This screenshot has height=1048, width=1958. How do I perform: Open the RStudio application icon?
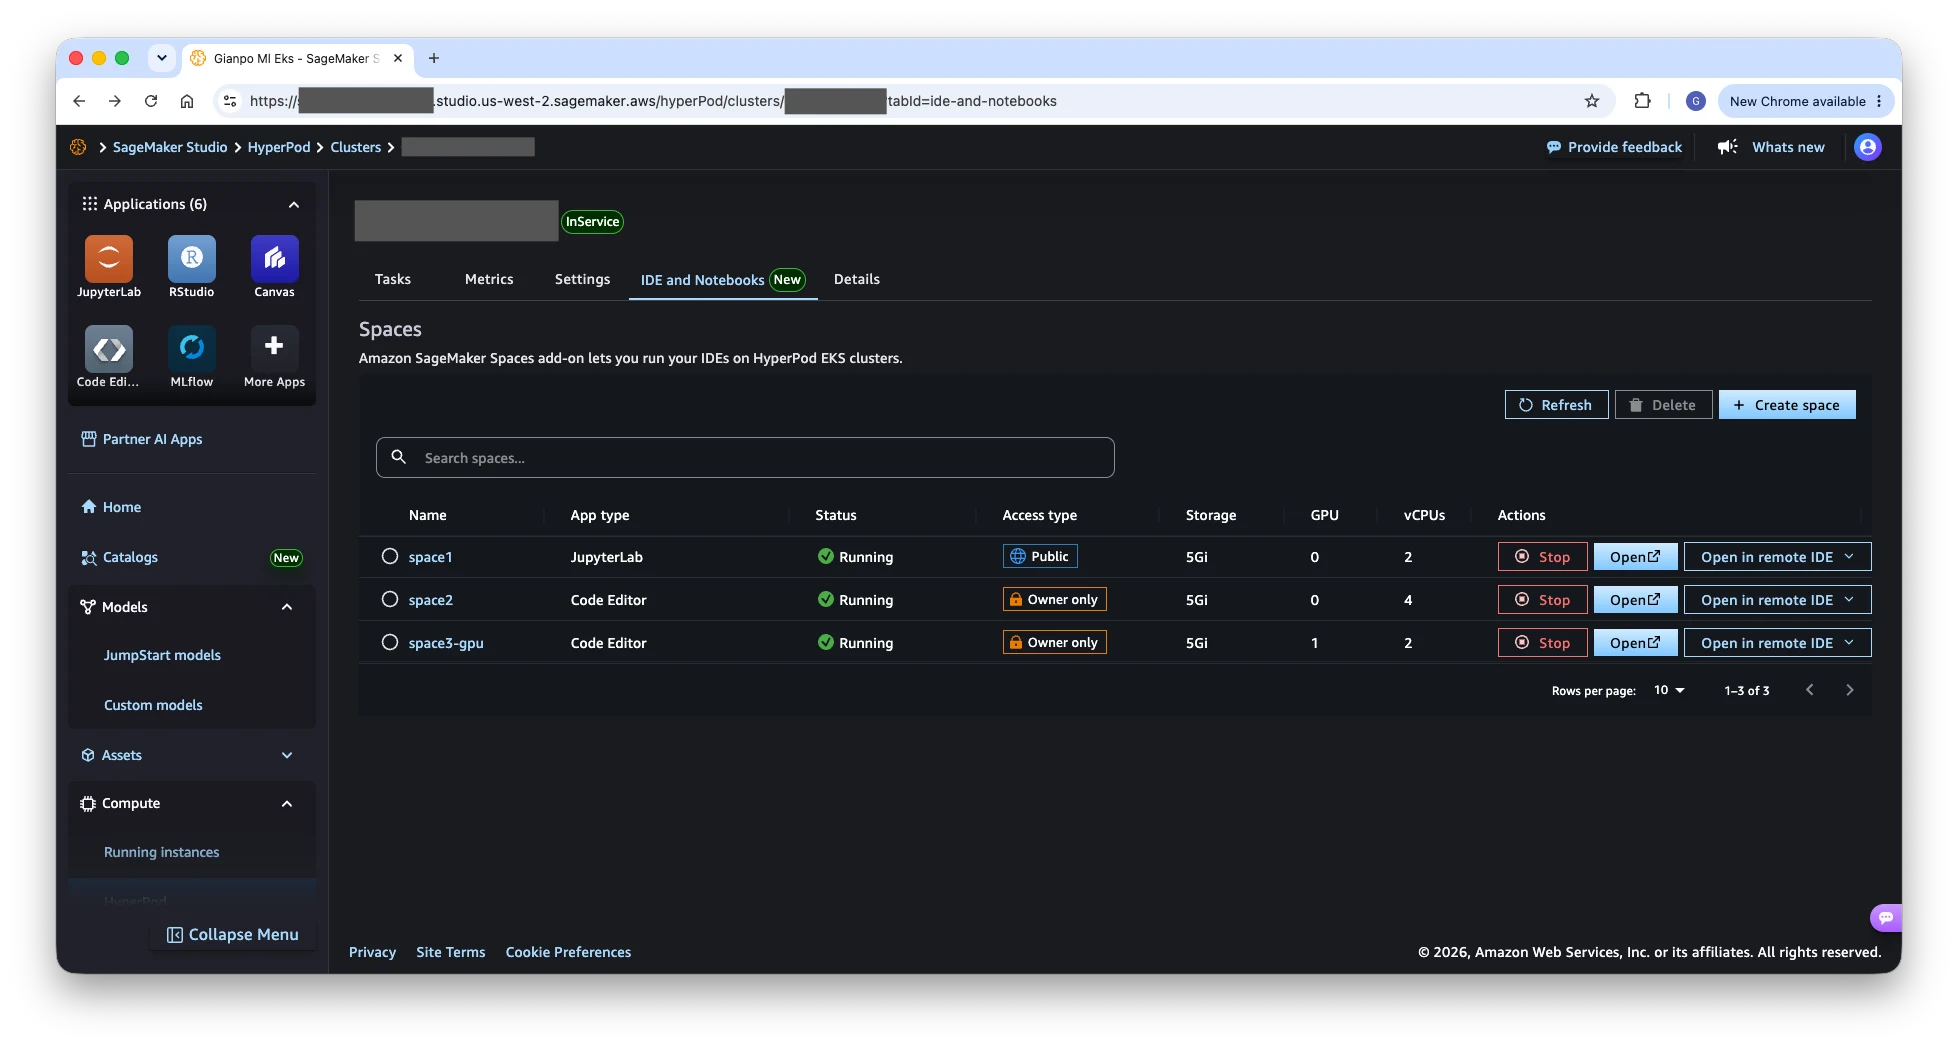pyautogui.click(x=192, y=259)
